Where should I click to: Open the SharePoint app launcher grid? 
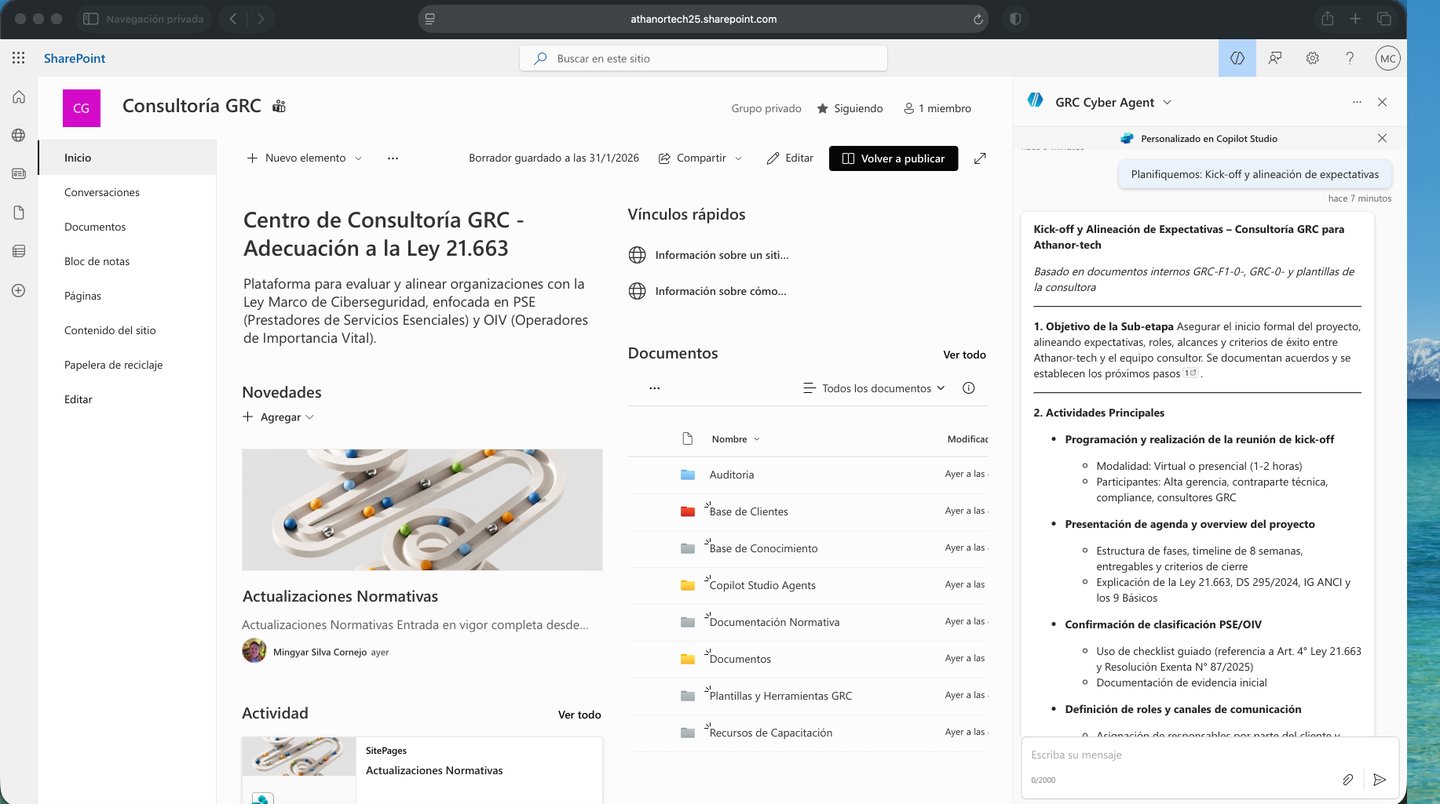pyautogui.click(x=19, y=58)
